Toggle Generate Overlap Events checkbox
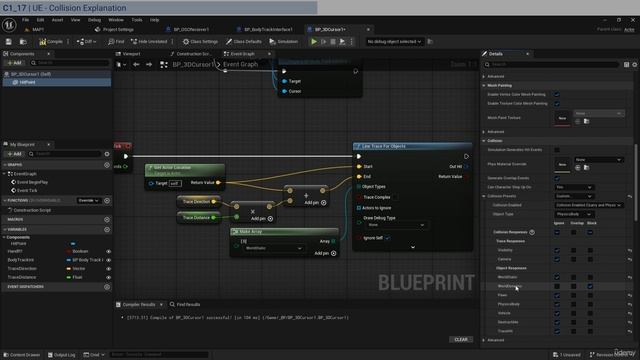Viewport: 640px width, 360px height. (x=557, y=178)
